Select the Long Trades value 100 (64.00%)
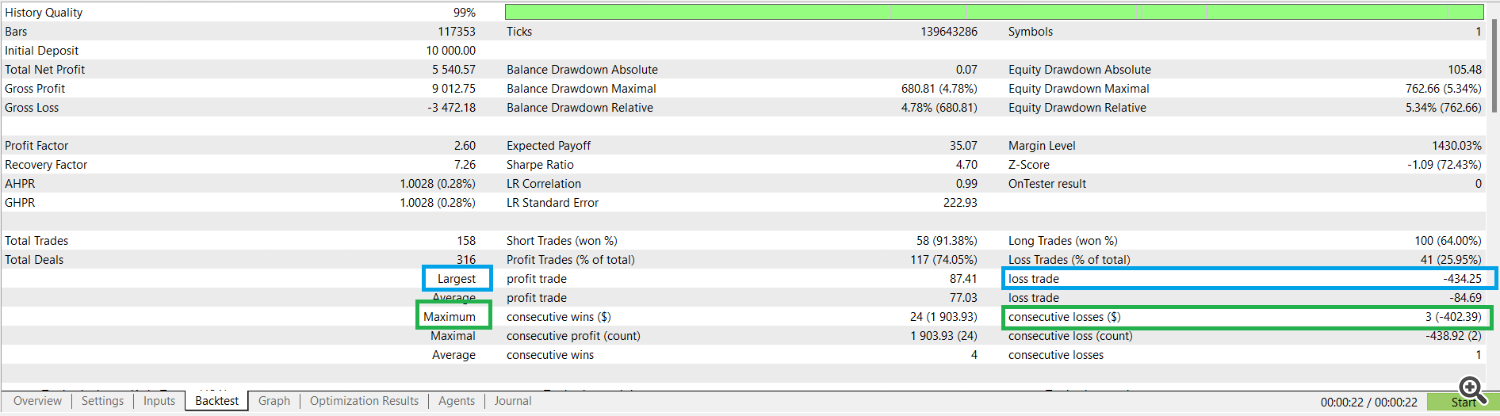Image resolution: width=1500 pixels, height=416 pixels. (1447, 241)
